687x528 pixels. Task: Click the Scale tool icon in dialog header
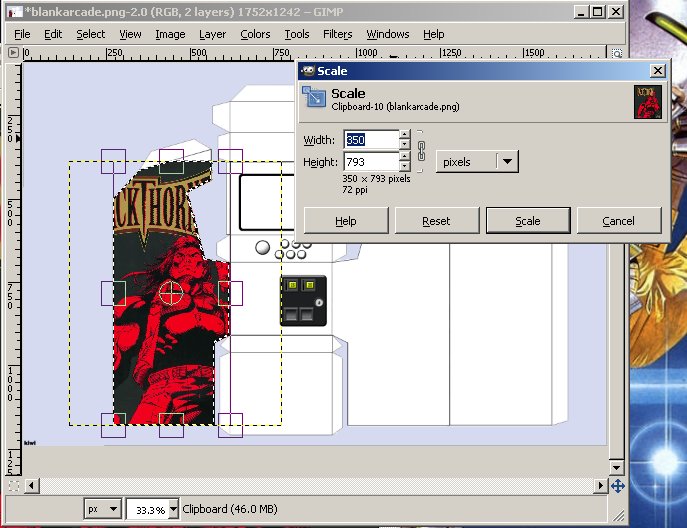314,97
